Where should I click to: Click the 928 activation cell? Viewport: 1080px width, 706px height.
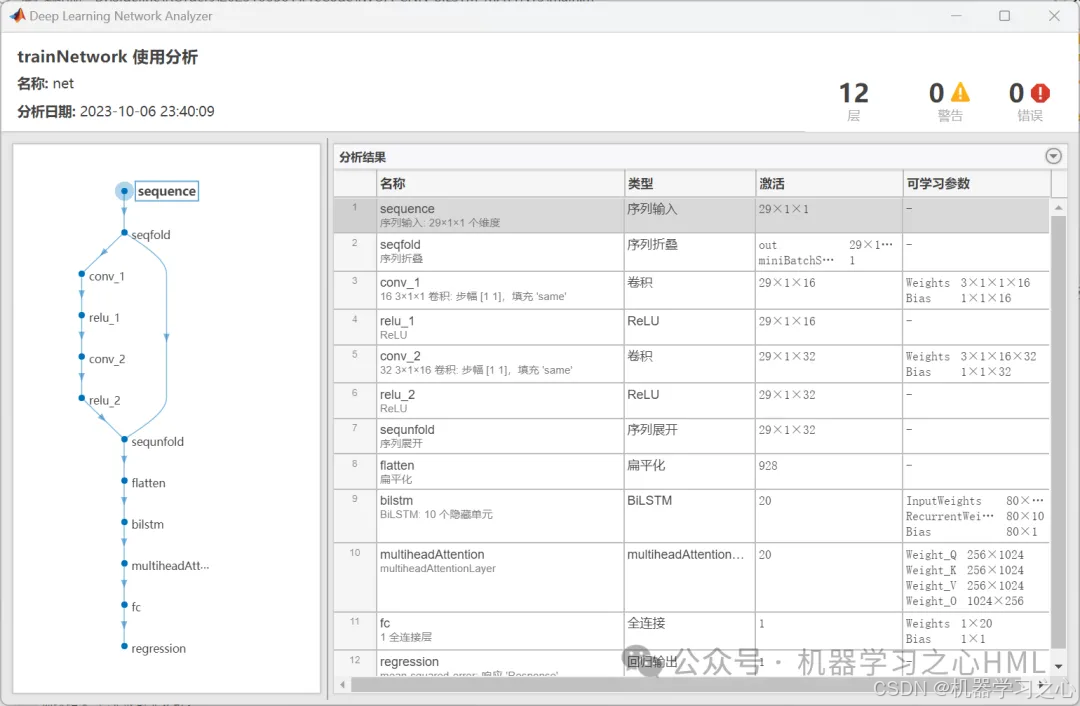point(829,472)
